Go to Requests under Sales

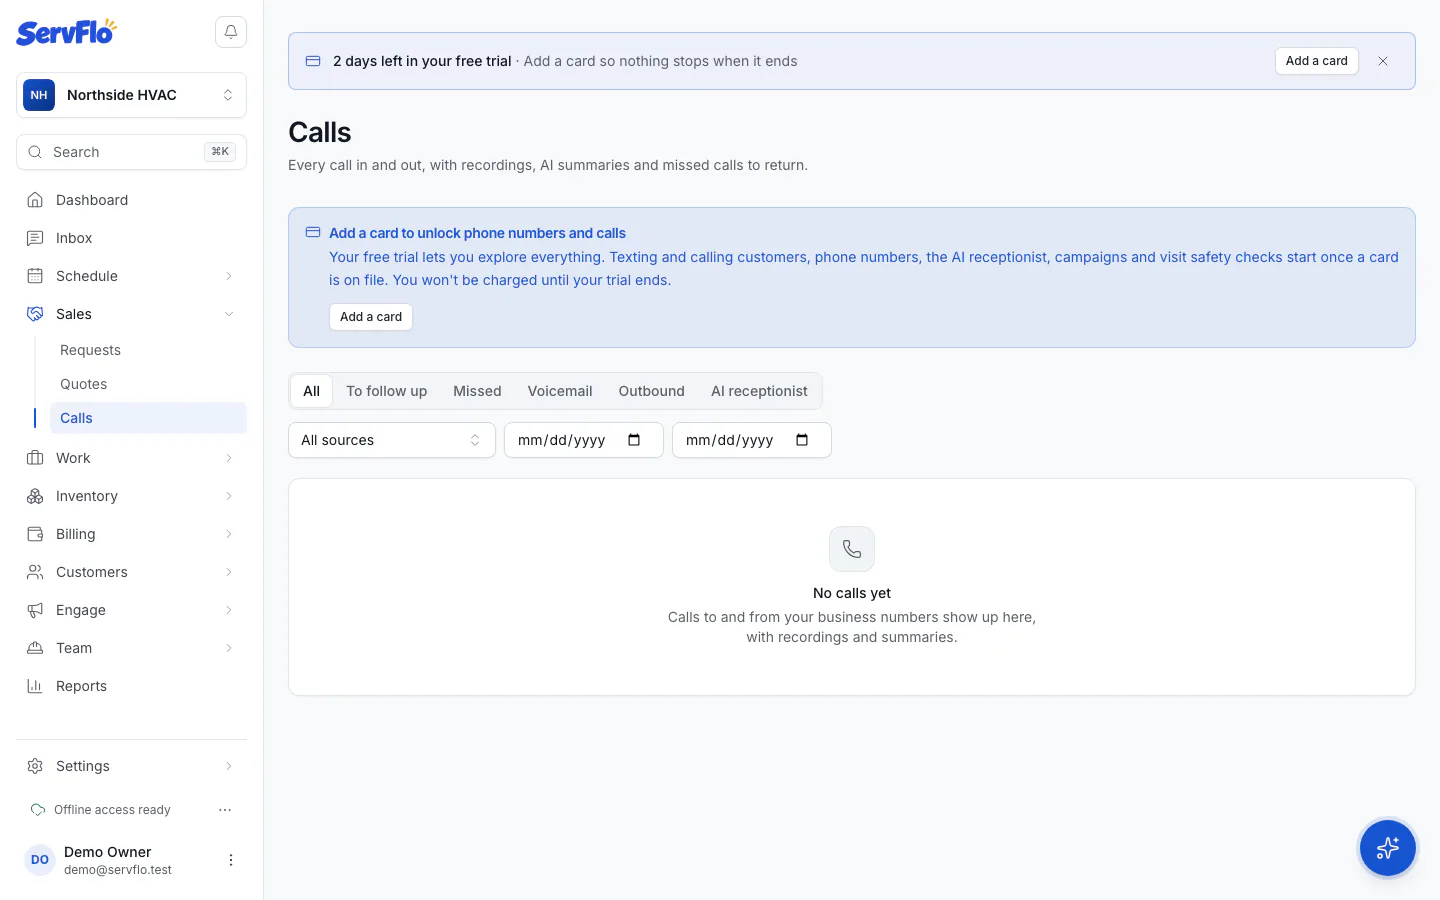point(148,350)
